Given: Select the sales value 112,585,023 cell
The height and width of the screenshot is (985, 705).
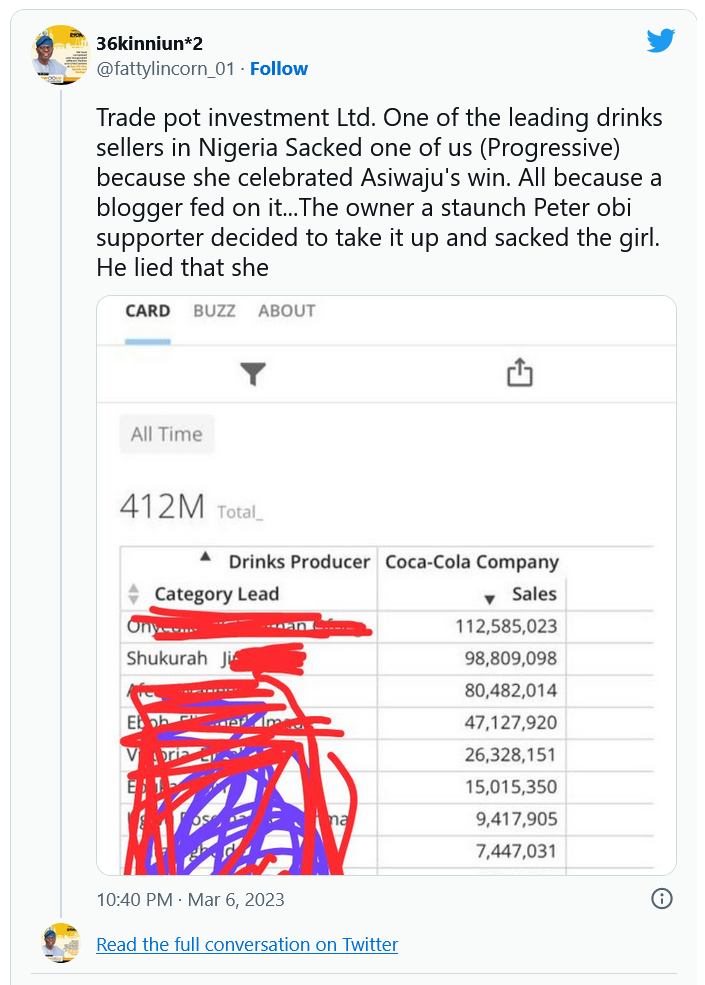Looking at the screenshot, I should pyautogui.click(x=505, y=626).
